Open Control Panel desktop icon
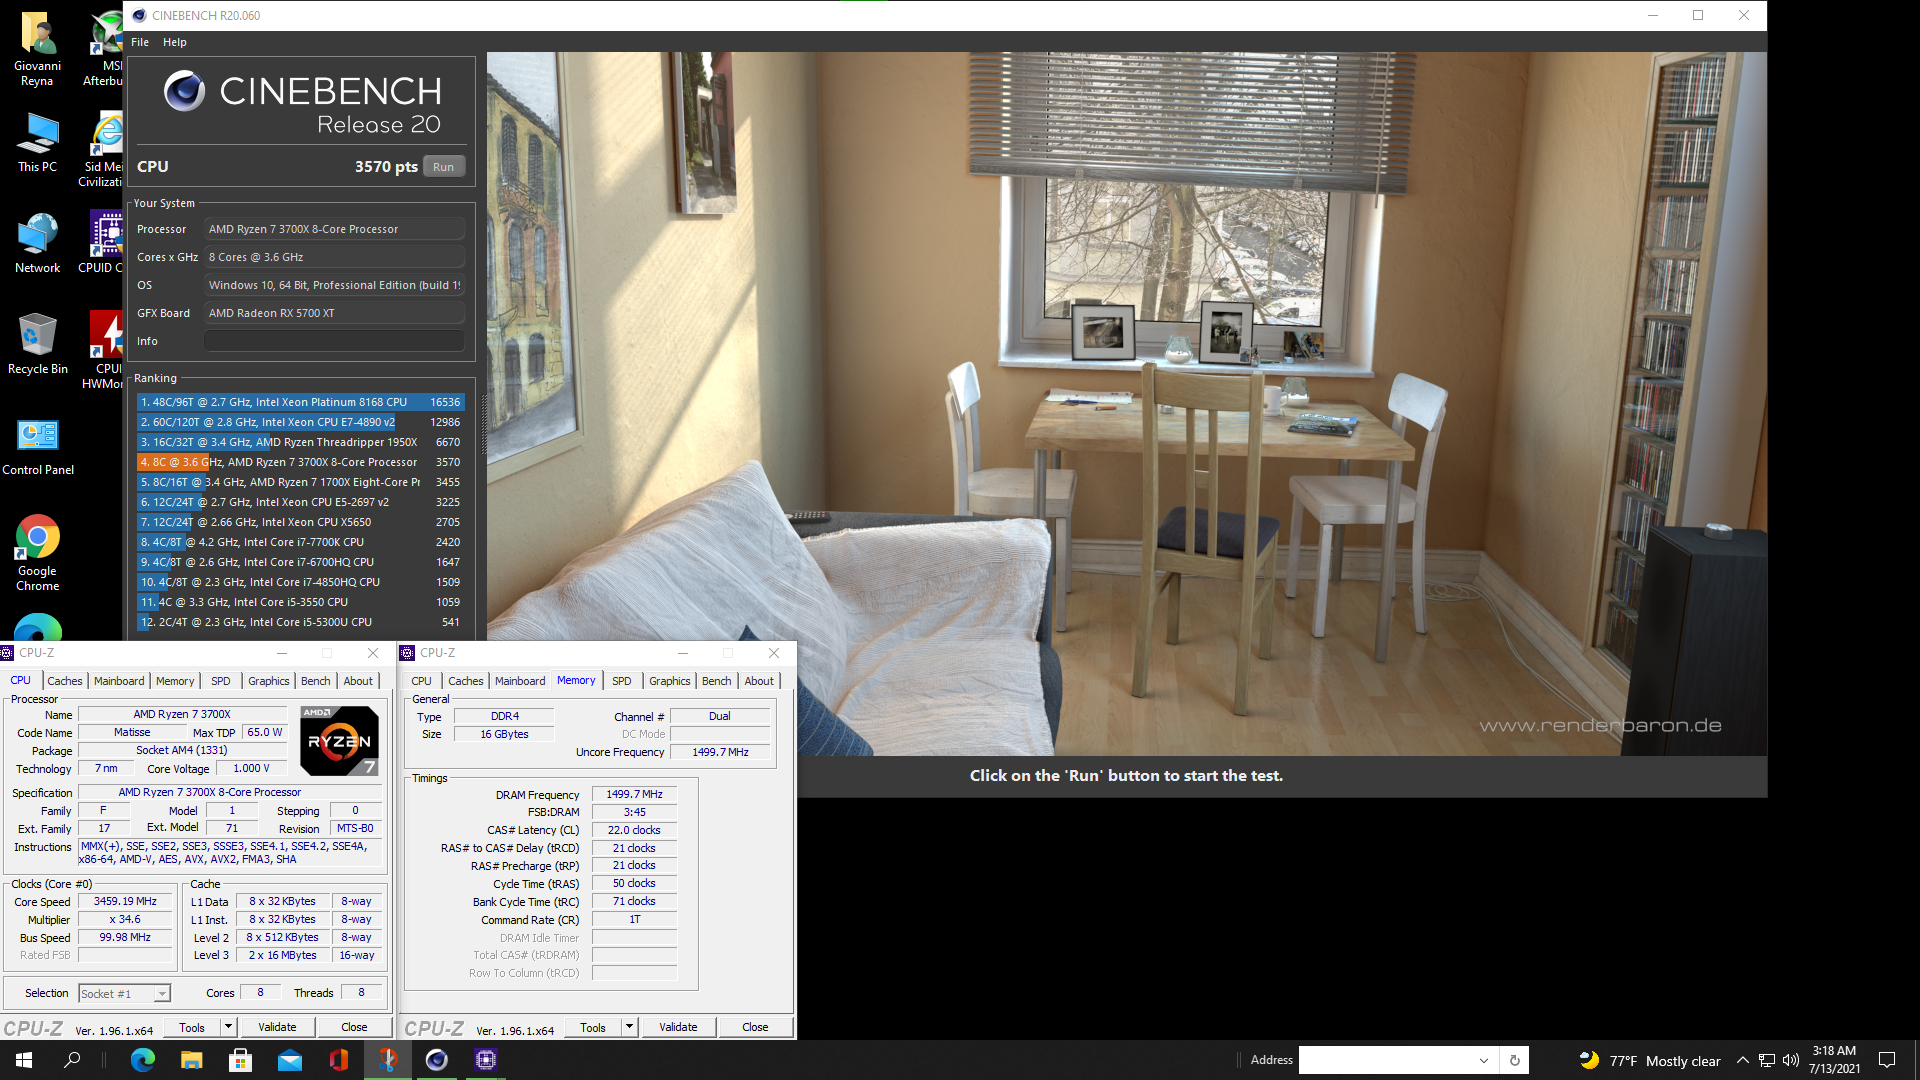Image resolution: width=1920 pixels, height=1080 pixels. [37, 446]
